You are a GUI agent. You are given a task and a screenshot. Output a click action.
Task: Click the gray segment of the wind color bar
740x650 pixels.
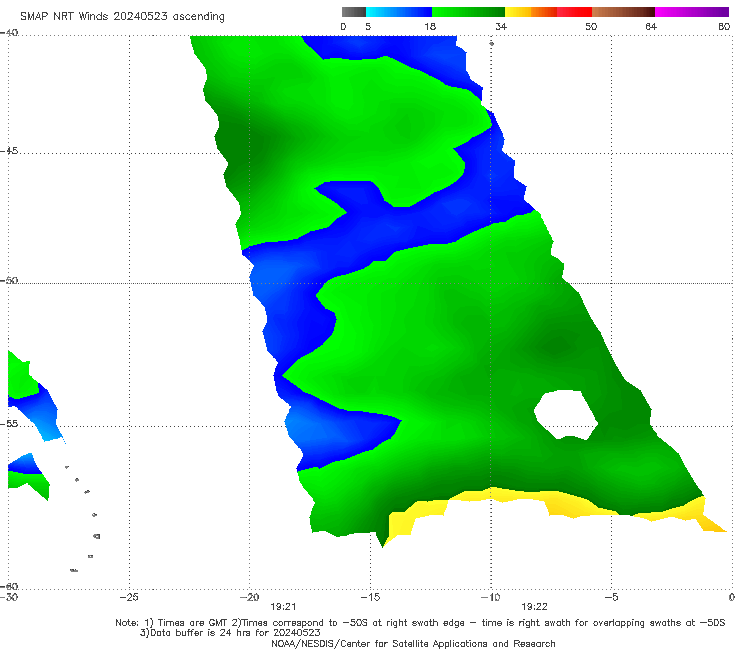coord(354,12)
